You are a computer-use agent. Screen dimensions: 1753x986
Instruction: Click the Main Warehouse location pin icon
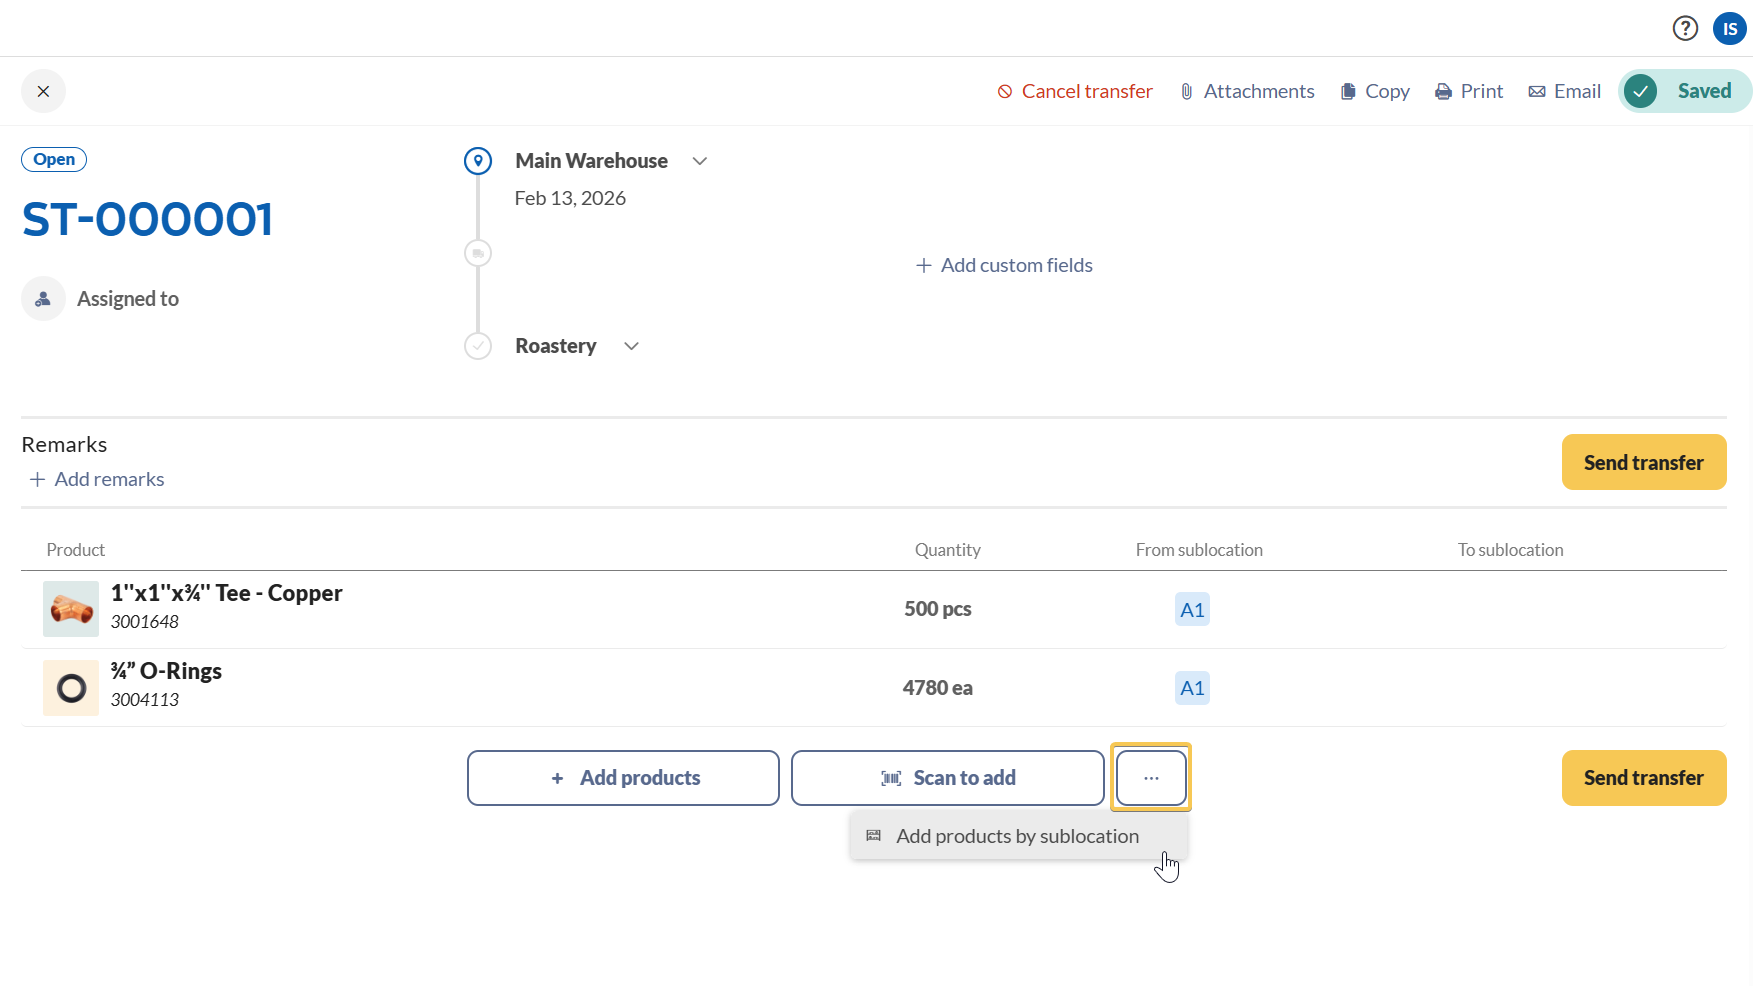(478, 161)
